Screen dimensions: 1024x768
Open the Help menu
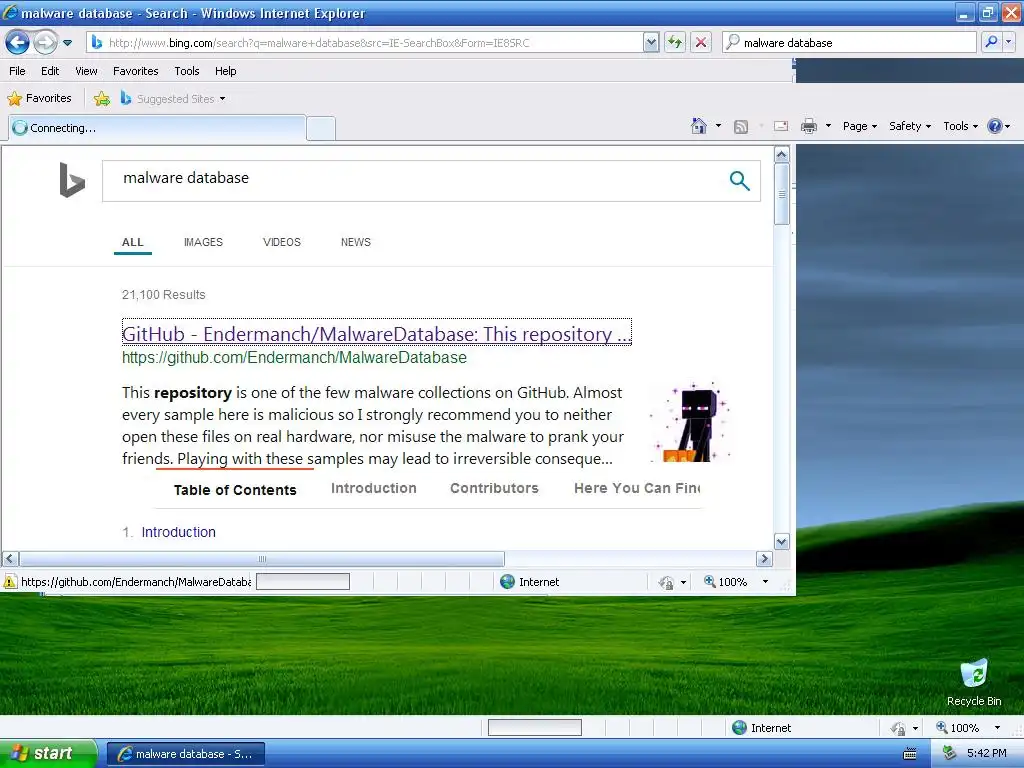click(226, 71)
